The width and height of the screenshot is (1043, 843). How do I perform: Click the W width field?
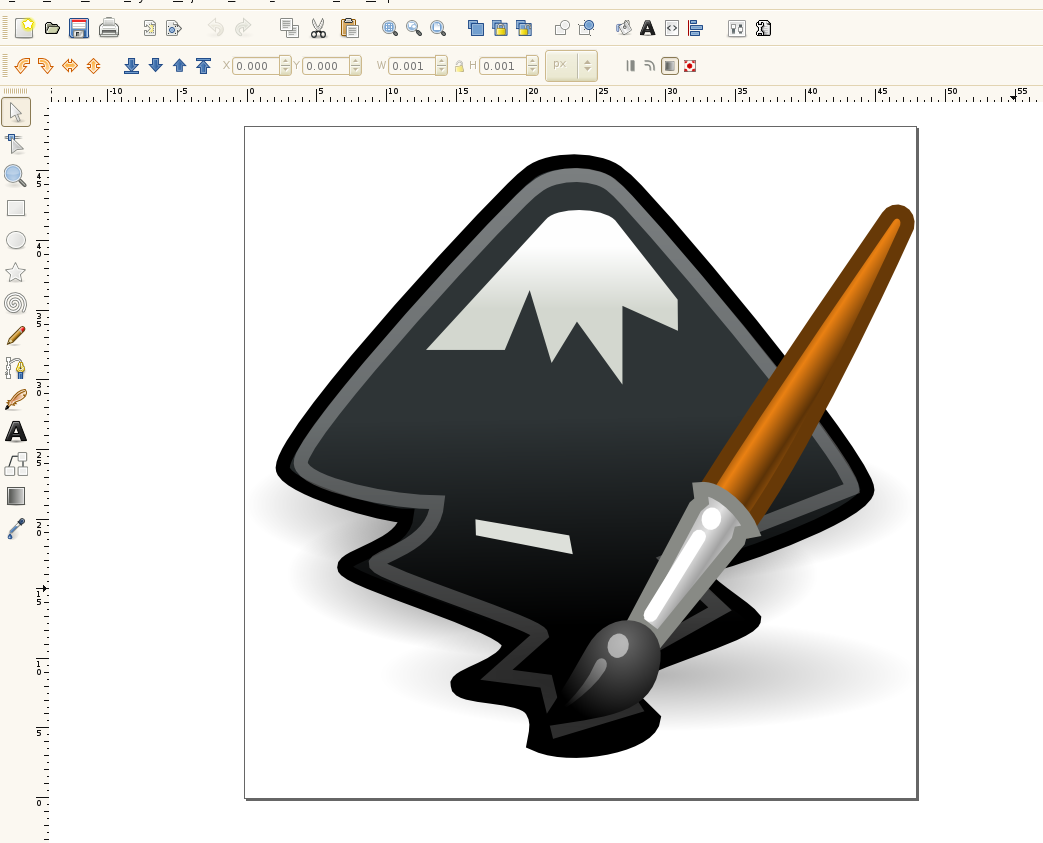click(412, 65)
